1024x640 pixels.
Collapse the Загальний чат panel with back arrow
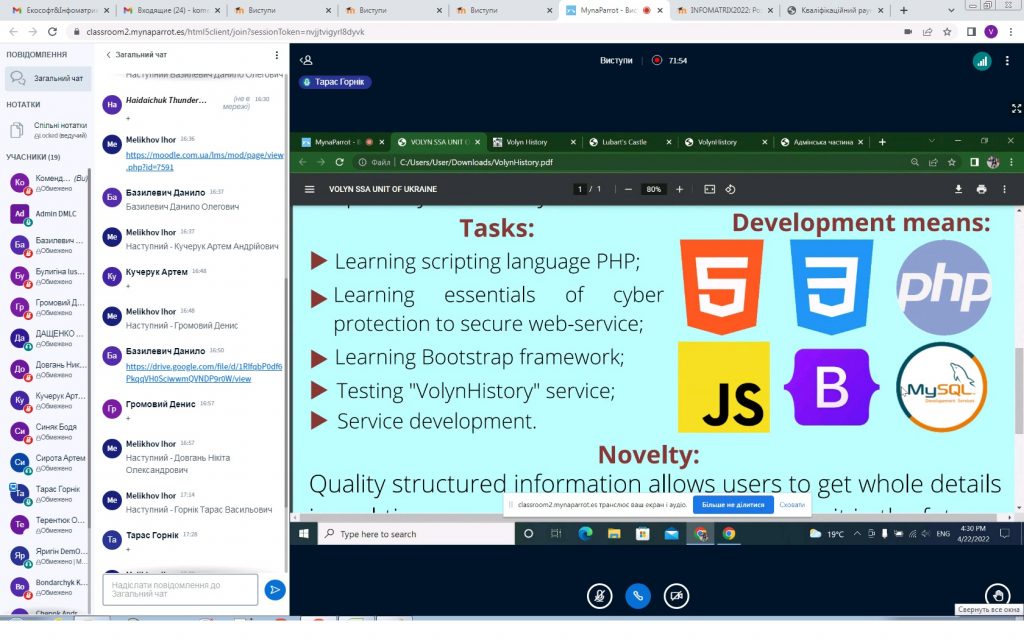[x=109, y=55]
